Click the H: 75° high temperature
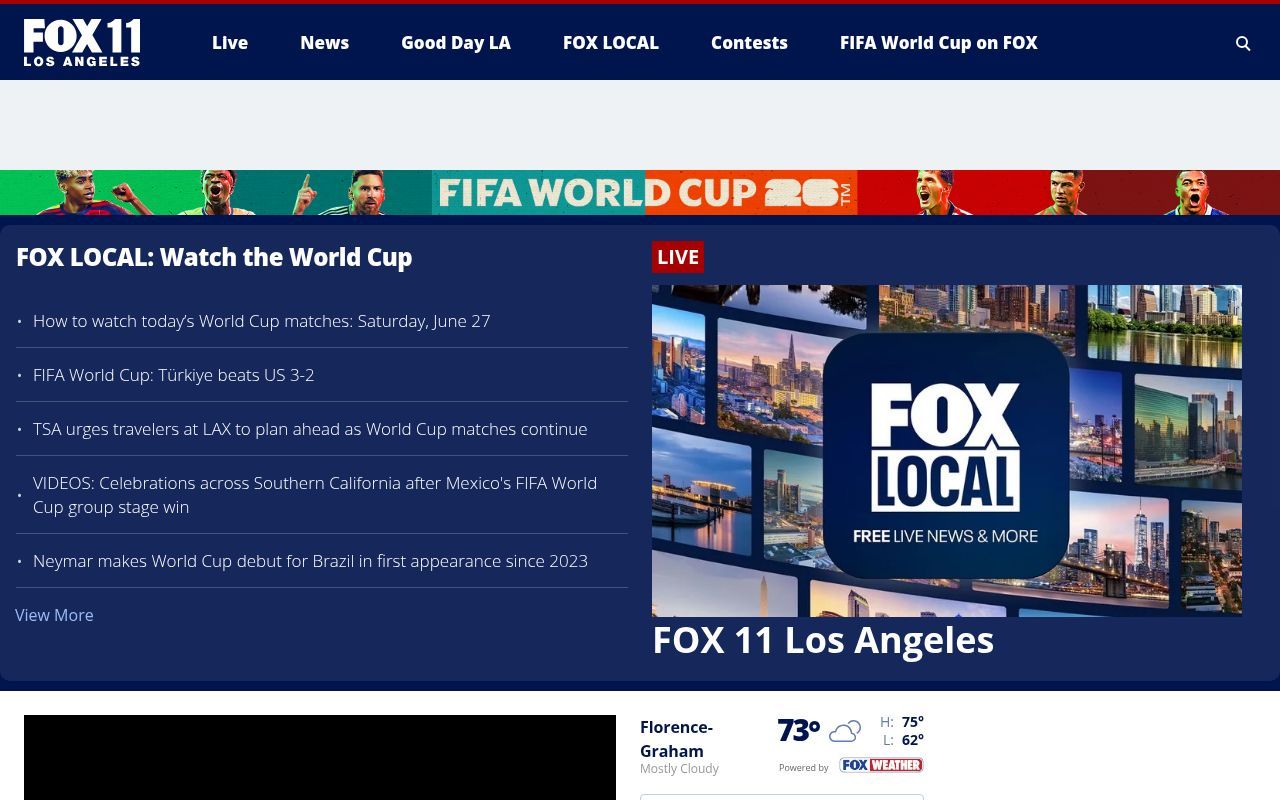 pyautogui.click(x=902, y=722)
